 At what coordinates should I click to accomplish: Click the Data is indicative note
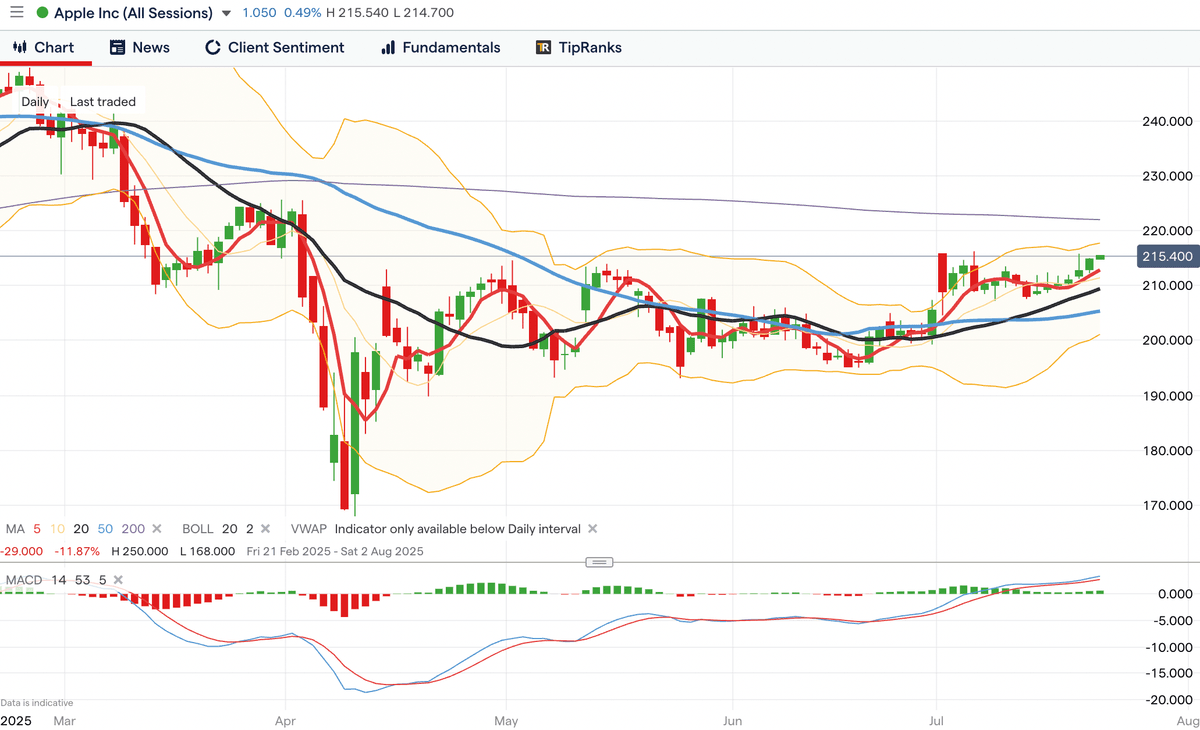click(37, 703)
